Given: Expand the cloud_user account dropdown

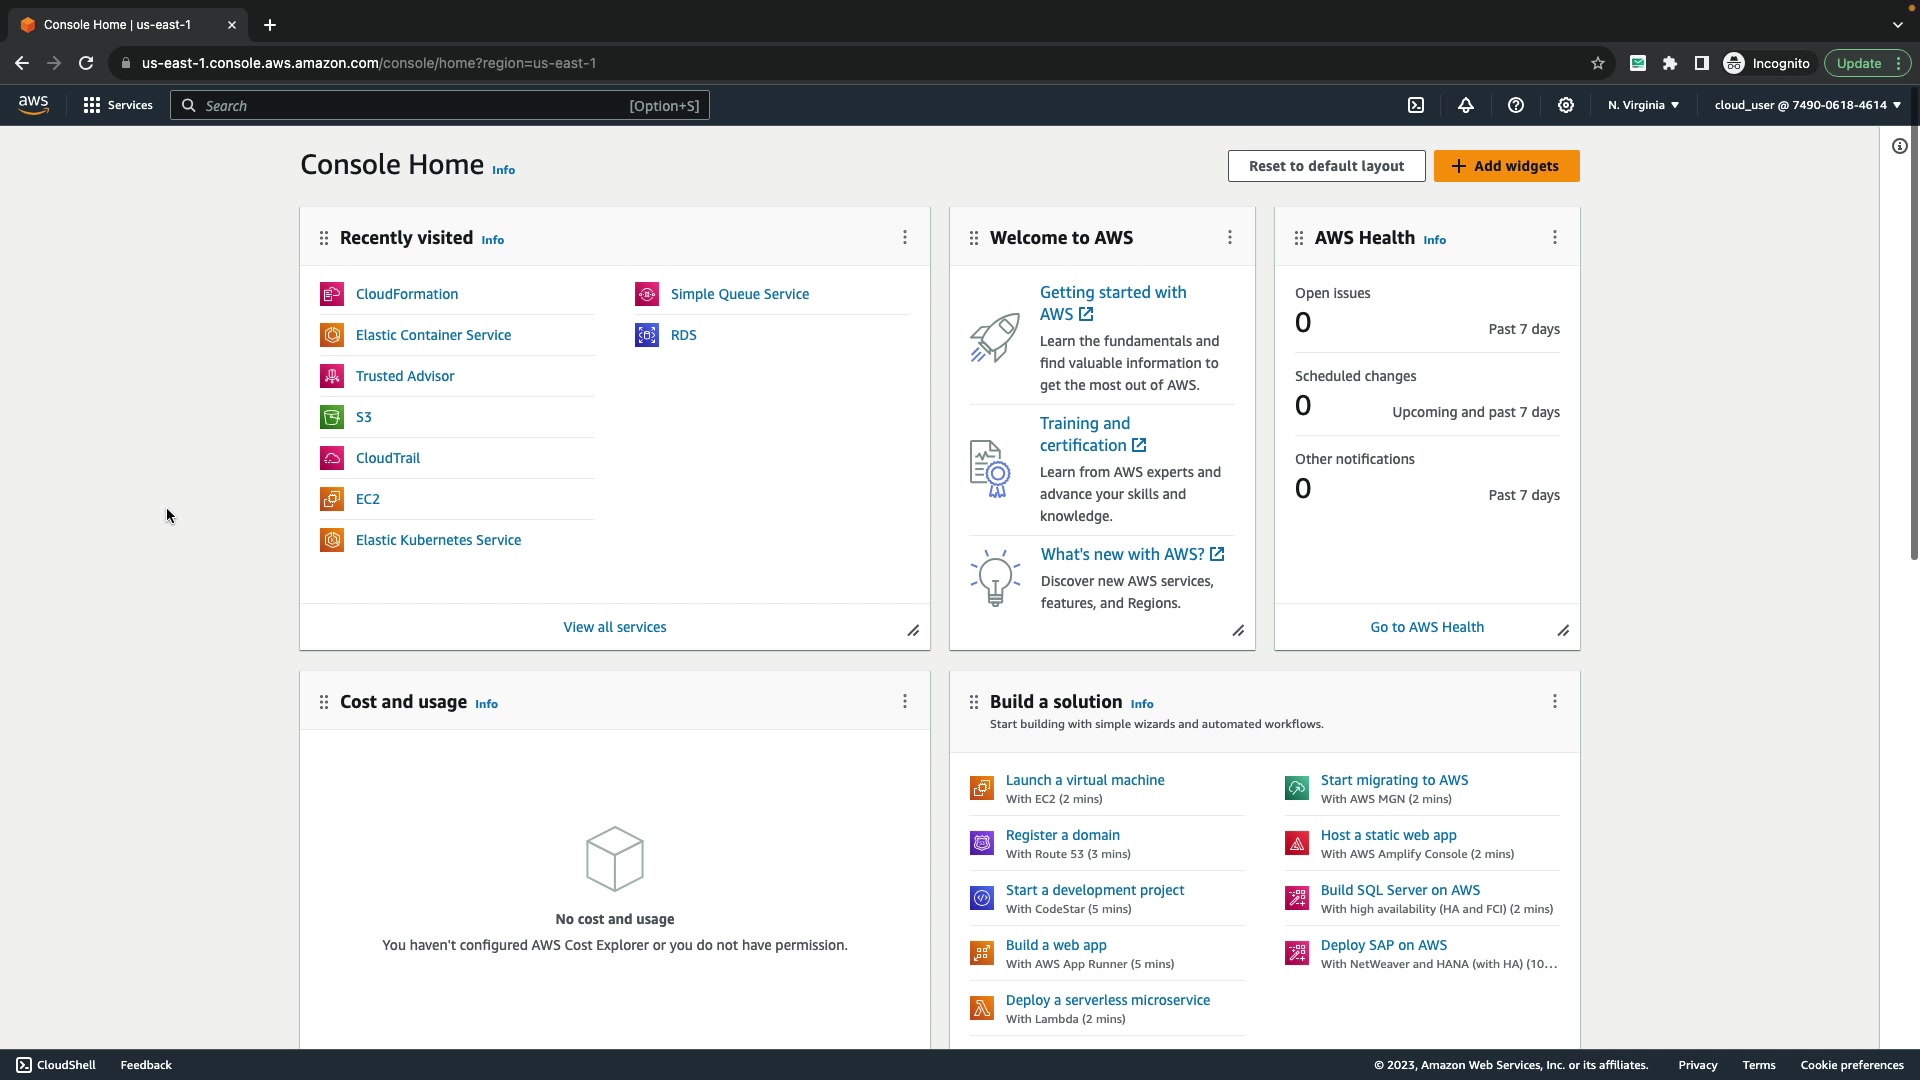Looking at the screenshot, I should point(1807,105).
